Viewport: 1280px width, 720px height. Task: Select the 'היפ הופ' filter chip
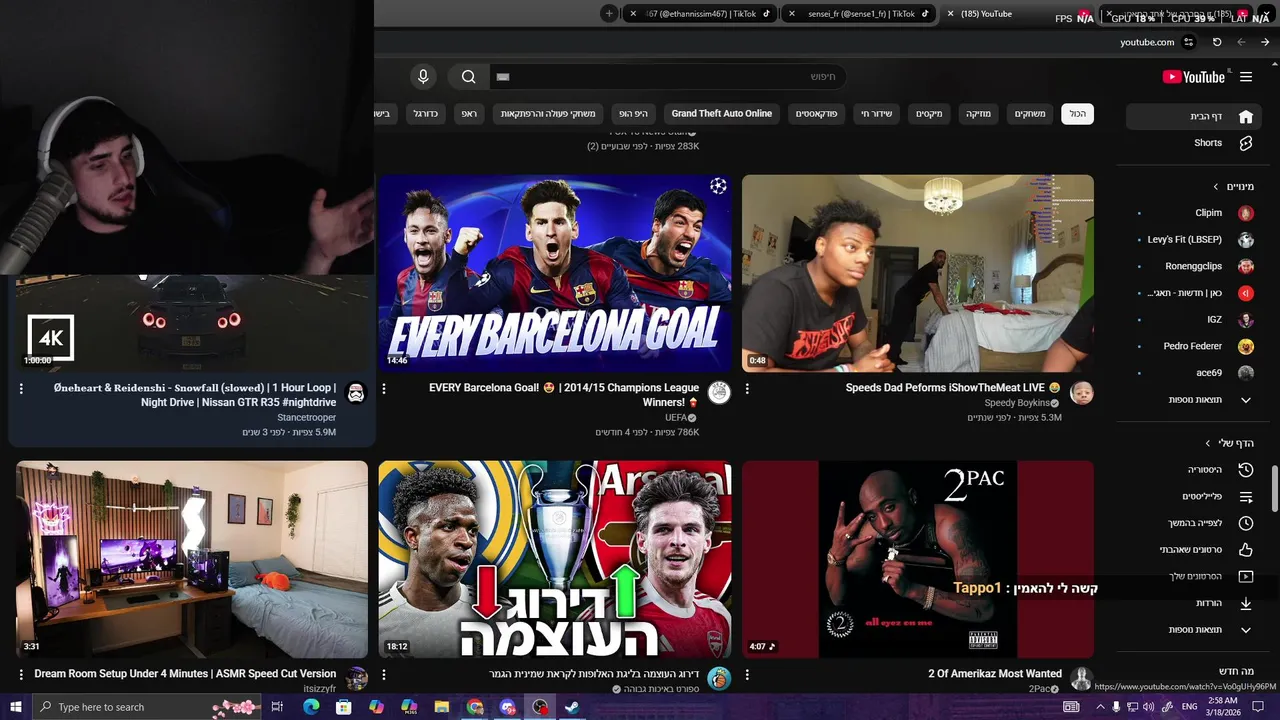click(x=633, y=114)
